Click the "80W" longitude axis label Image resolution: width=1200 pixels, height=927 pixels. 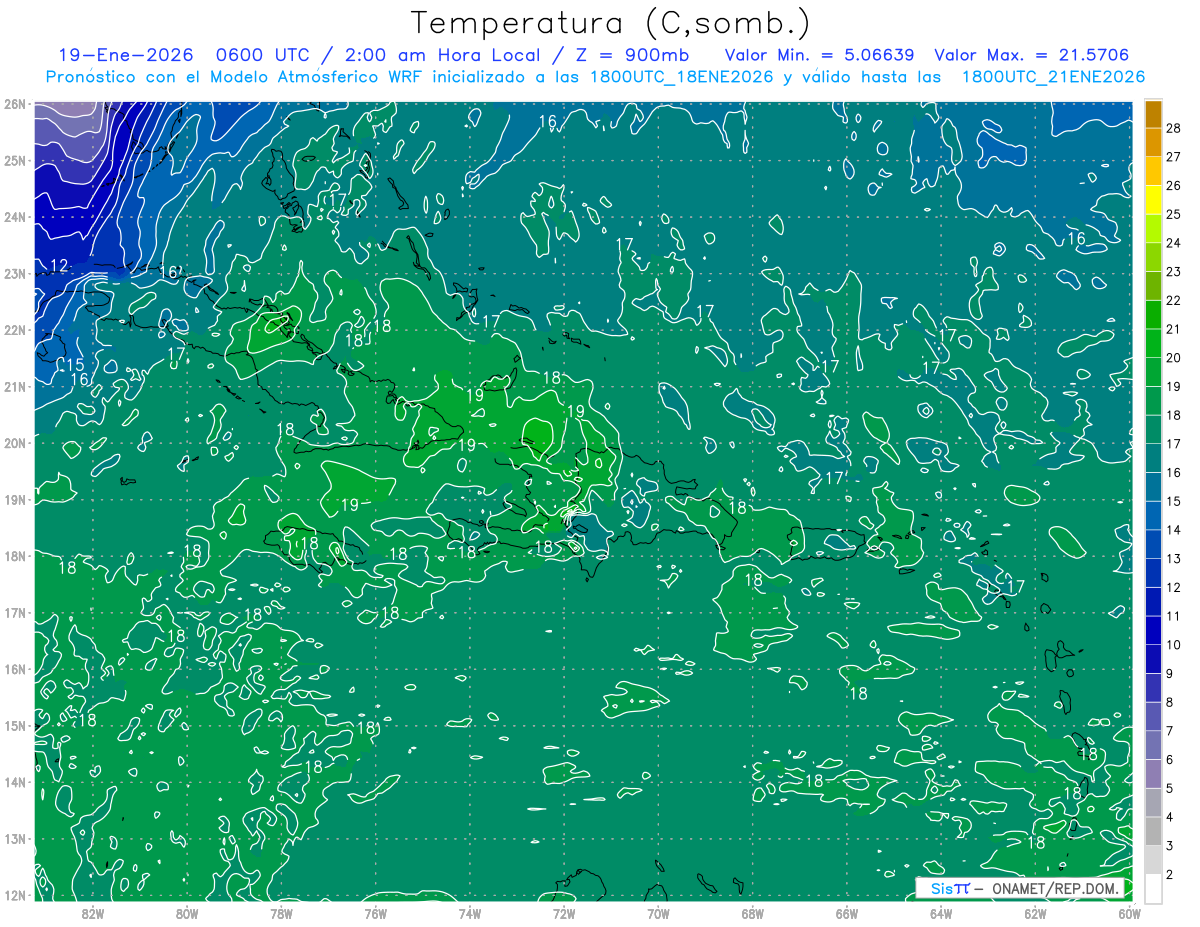tap(187, 913)
